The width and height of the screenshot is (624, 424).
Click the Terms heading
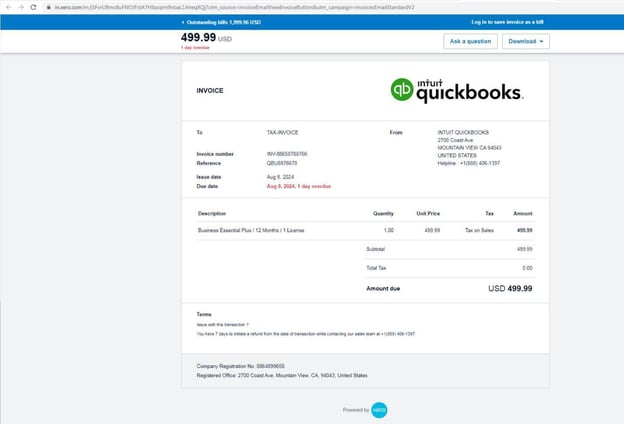tap(204, 315)
